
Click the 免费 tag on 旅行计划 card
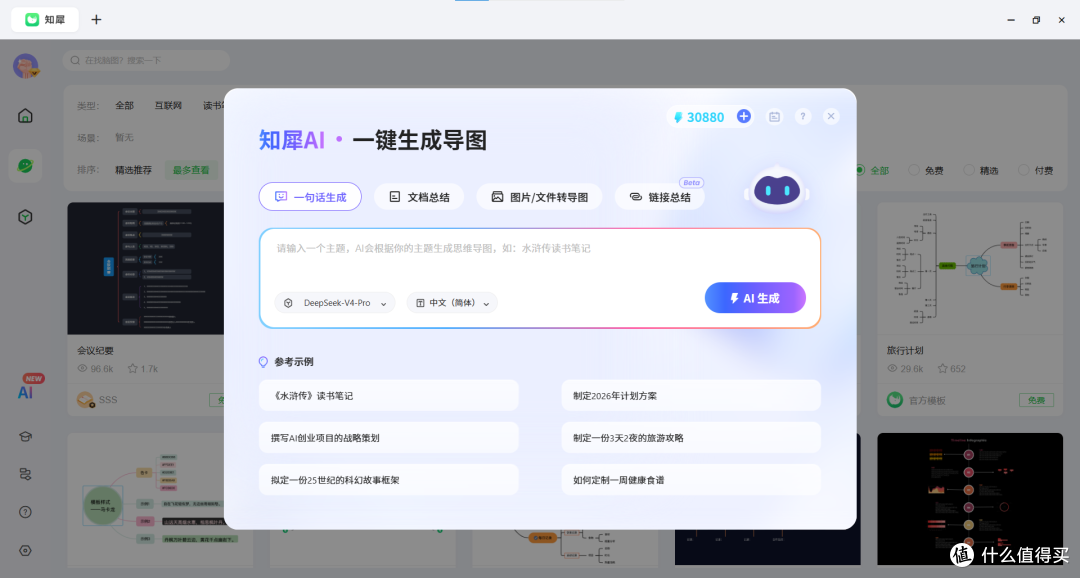[x=1037, y=400]
